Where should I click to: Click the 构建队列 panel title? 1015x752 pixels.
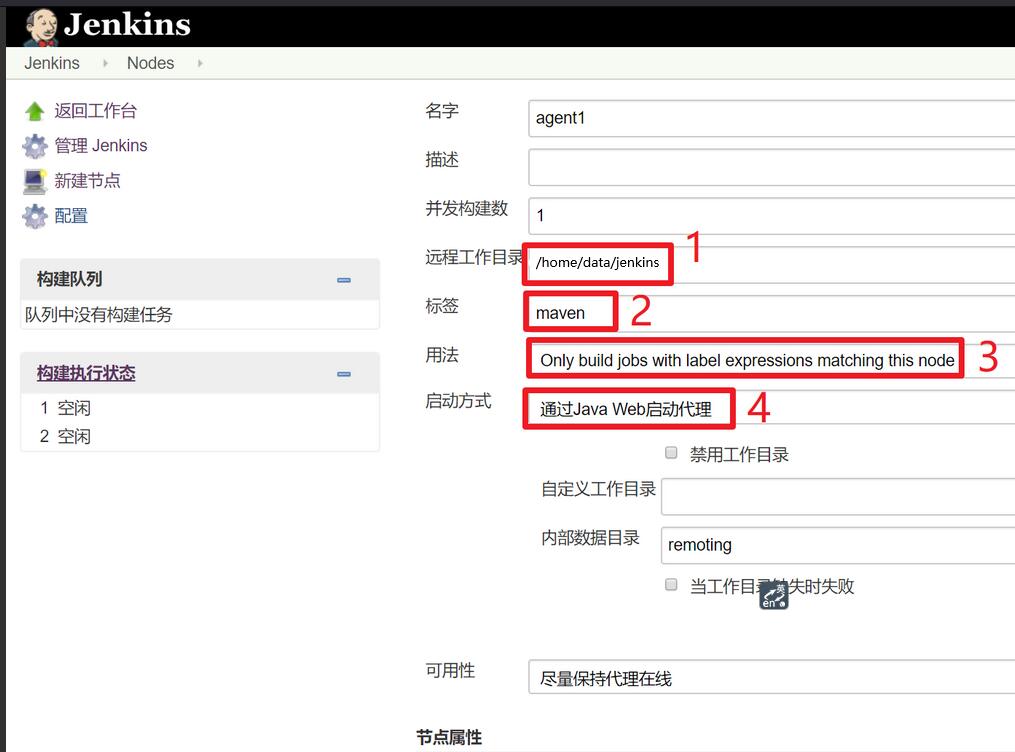[x=69, y=279]
